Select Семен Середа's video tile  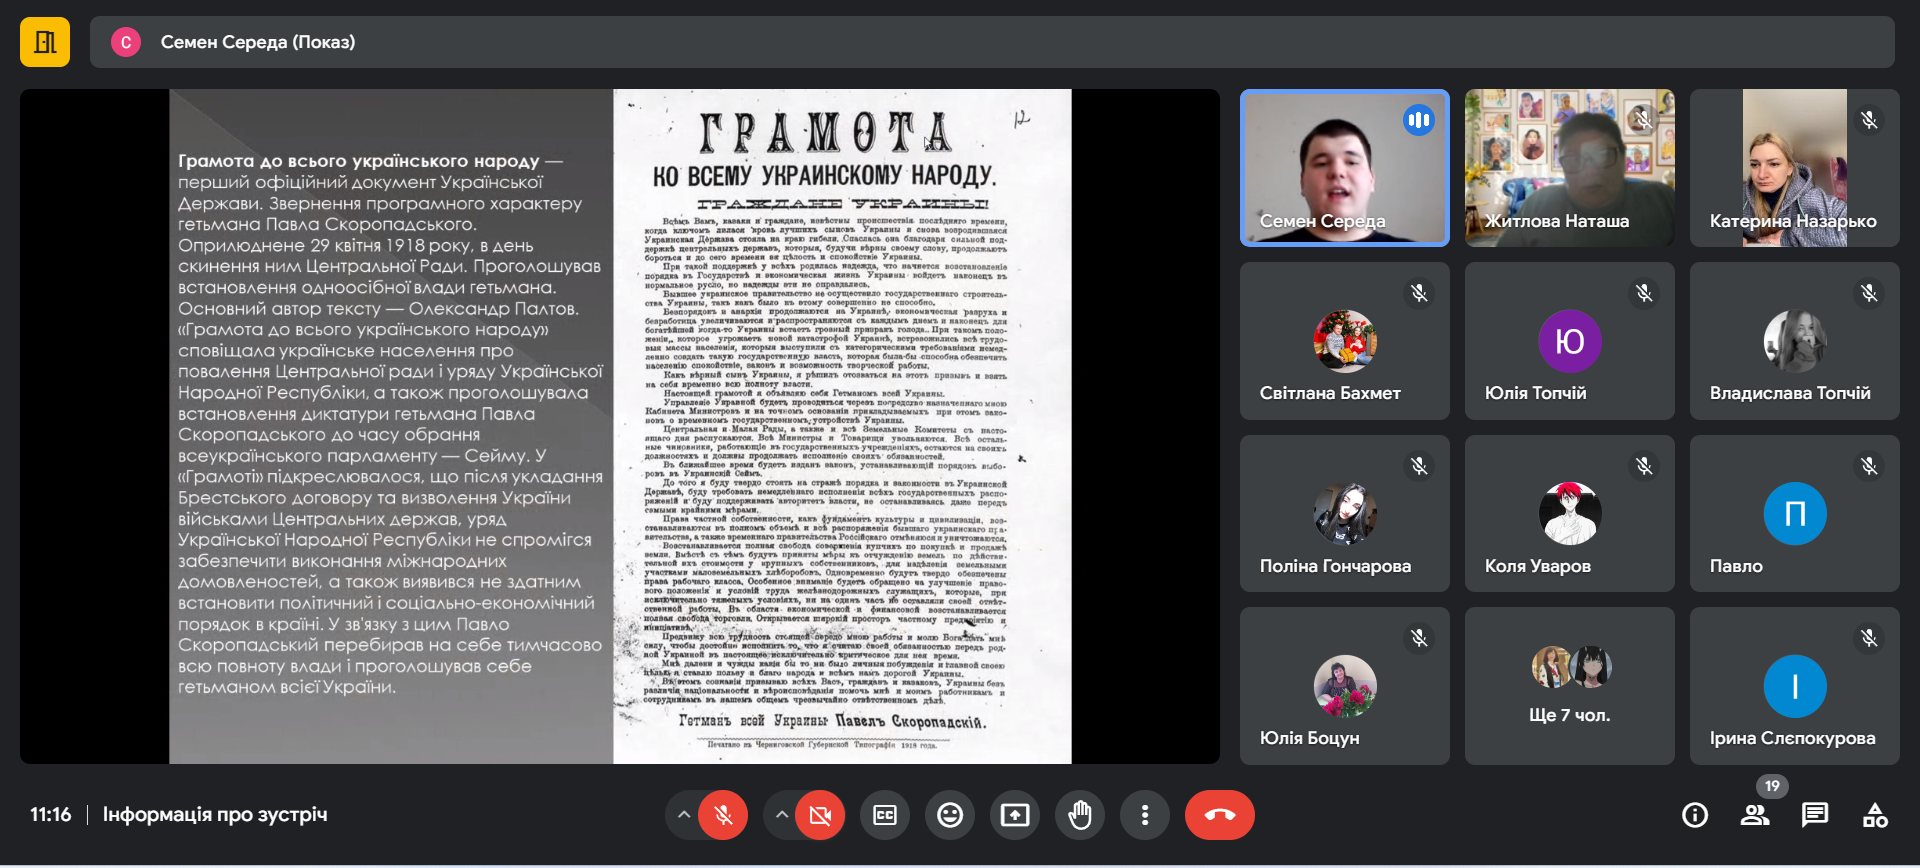1344,168
